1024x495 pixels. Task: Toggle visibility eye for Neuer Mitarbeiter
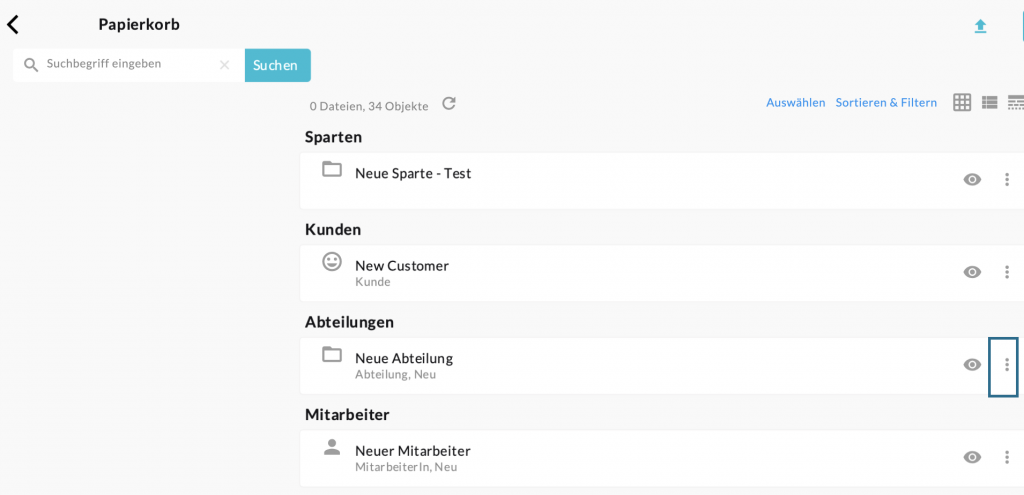pyautogui.click(x=972, y=457)
